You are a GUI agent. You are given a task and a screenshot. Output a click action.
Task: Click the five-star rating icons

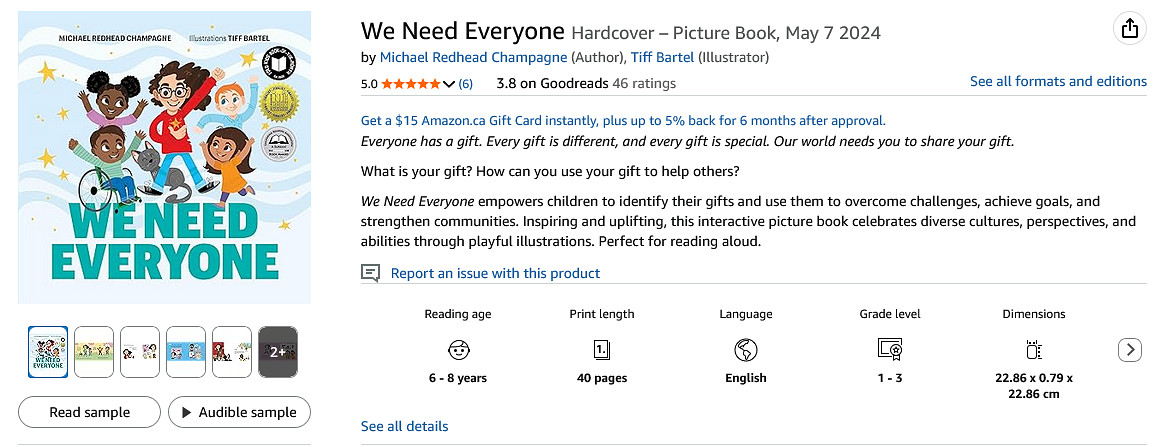[410, 84]
